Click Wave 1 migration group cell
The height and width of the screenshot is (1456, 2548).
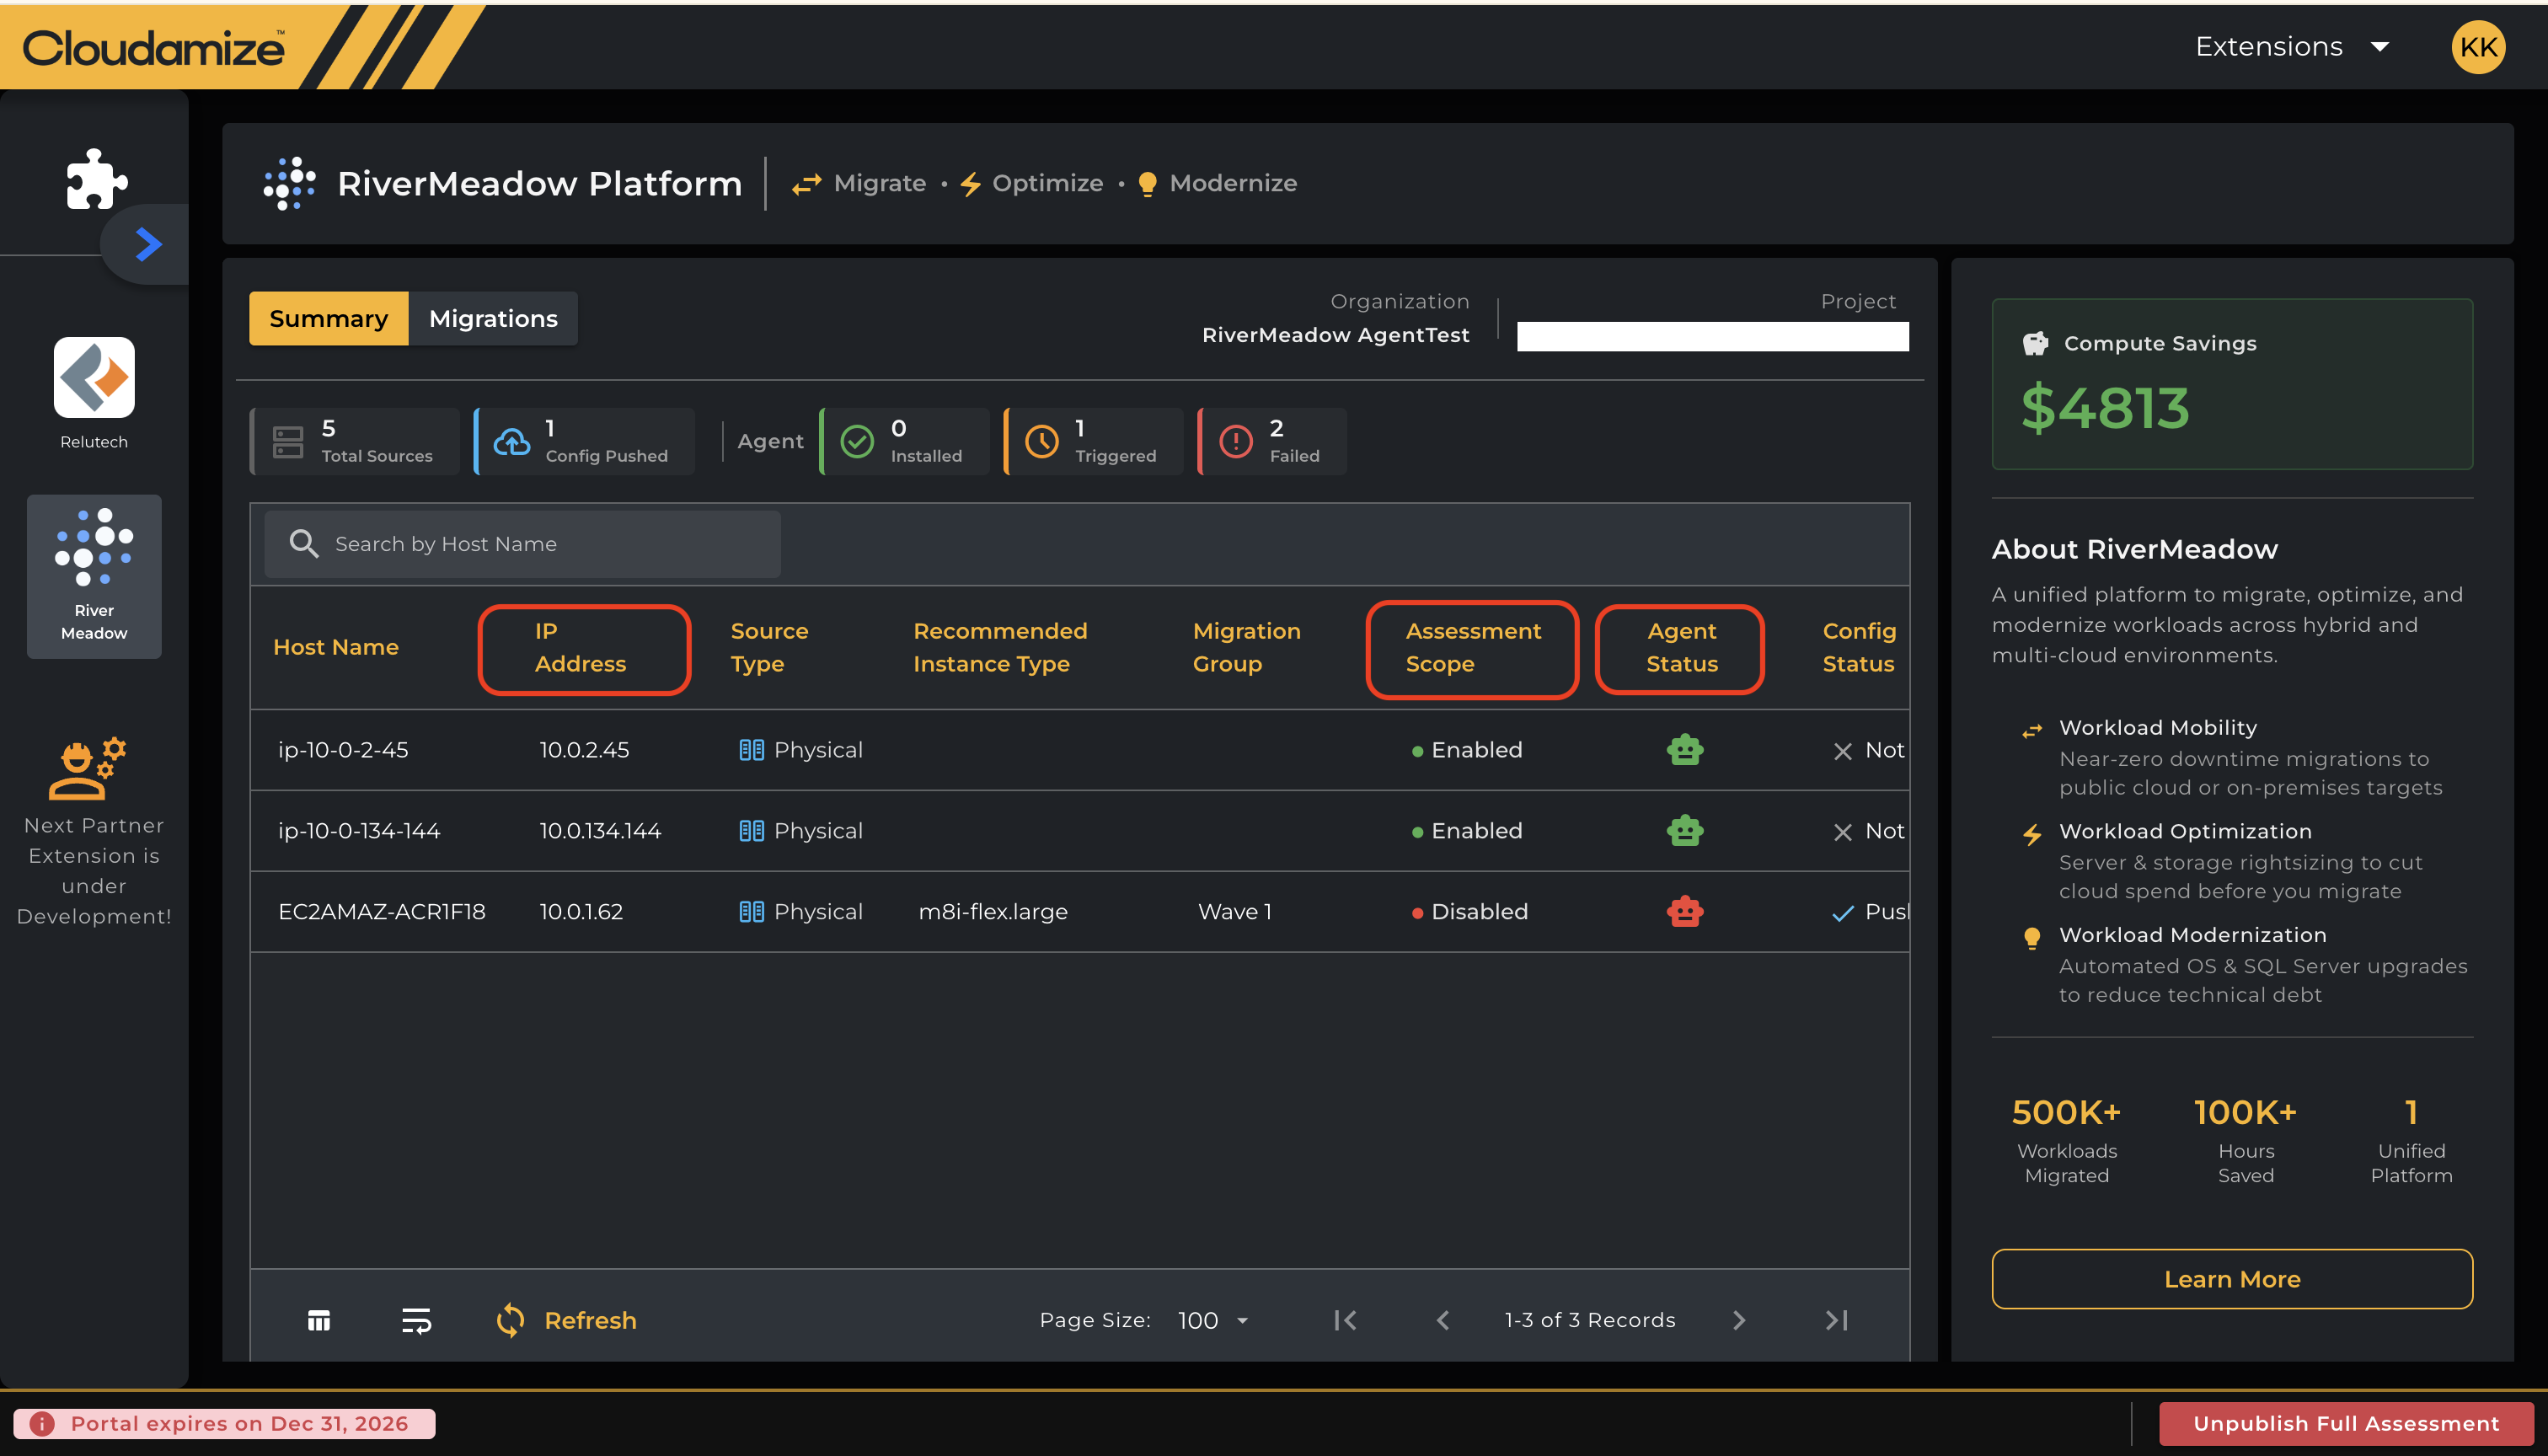(1235, 912)
